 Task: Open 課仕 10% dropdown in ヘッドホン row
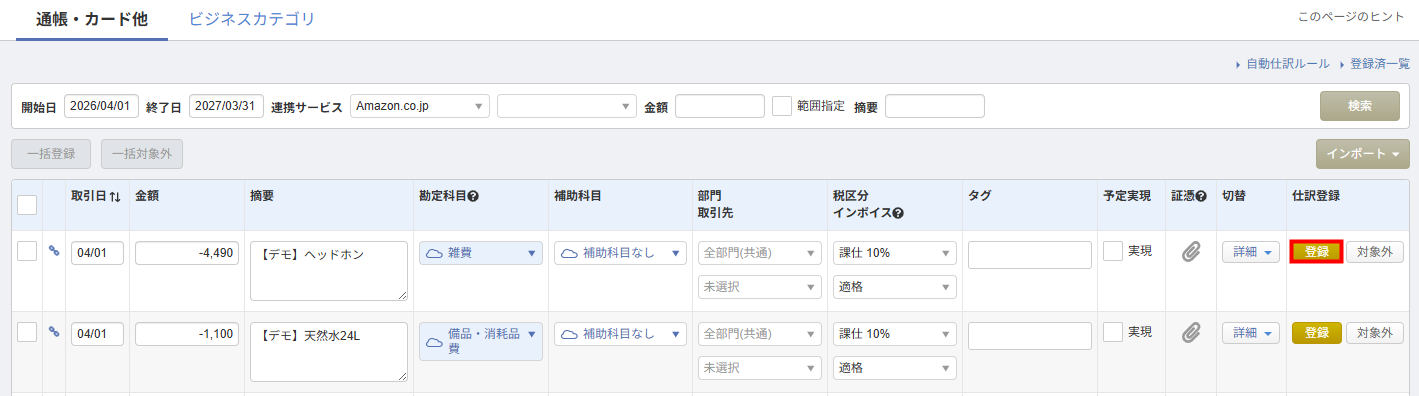point(894,253)
